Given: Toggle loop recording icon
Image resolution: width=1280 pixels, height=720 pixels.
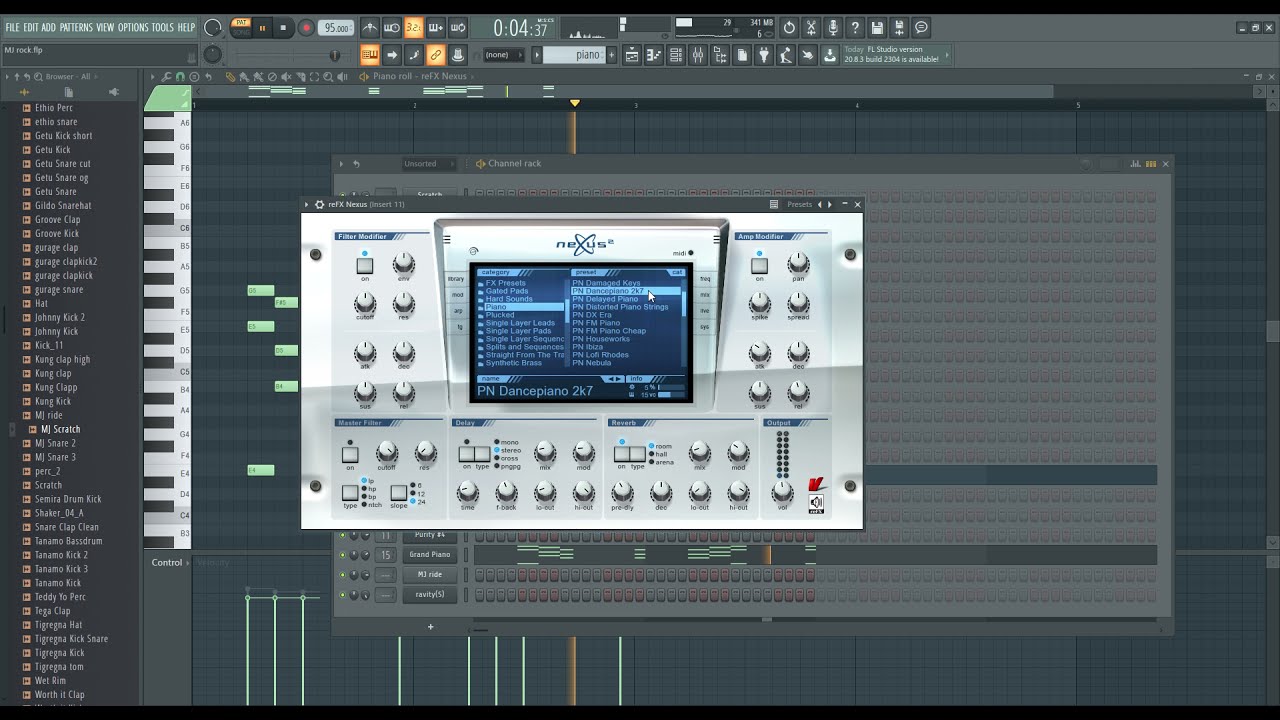Looking at the screenshot, I should tap(458, 28).
